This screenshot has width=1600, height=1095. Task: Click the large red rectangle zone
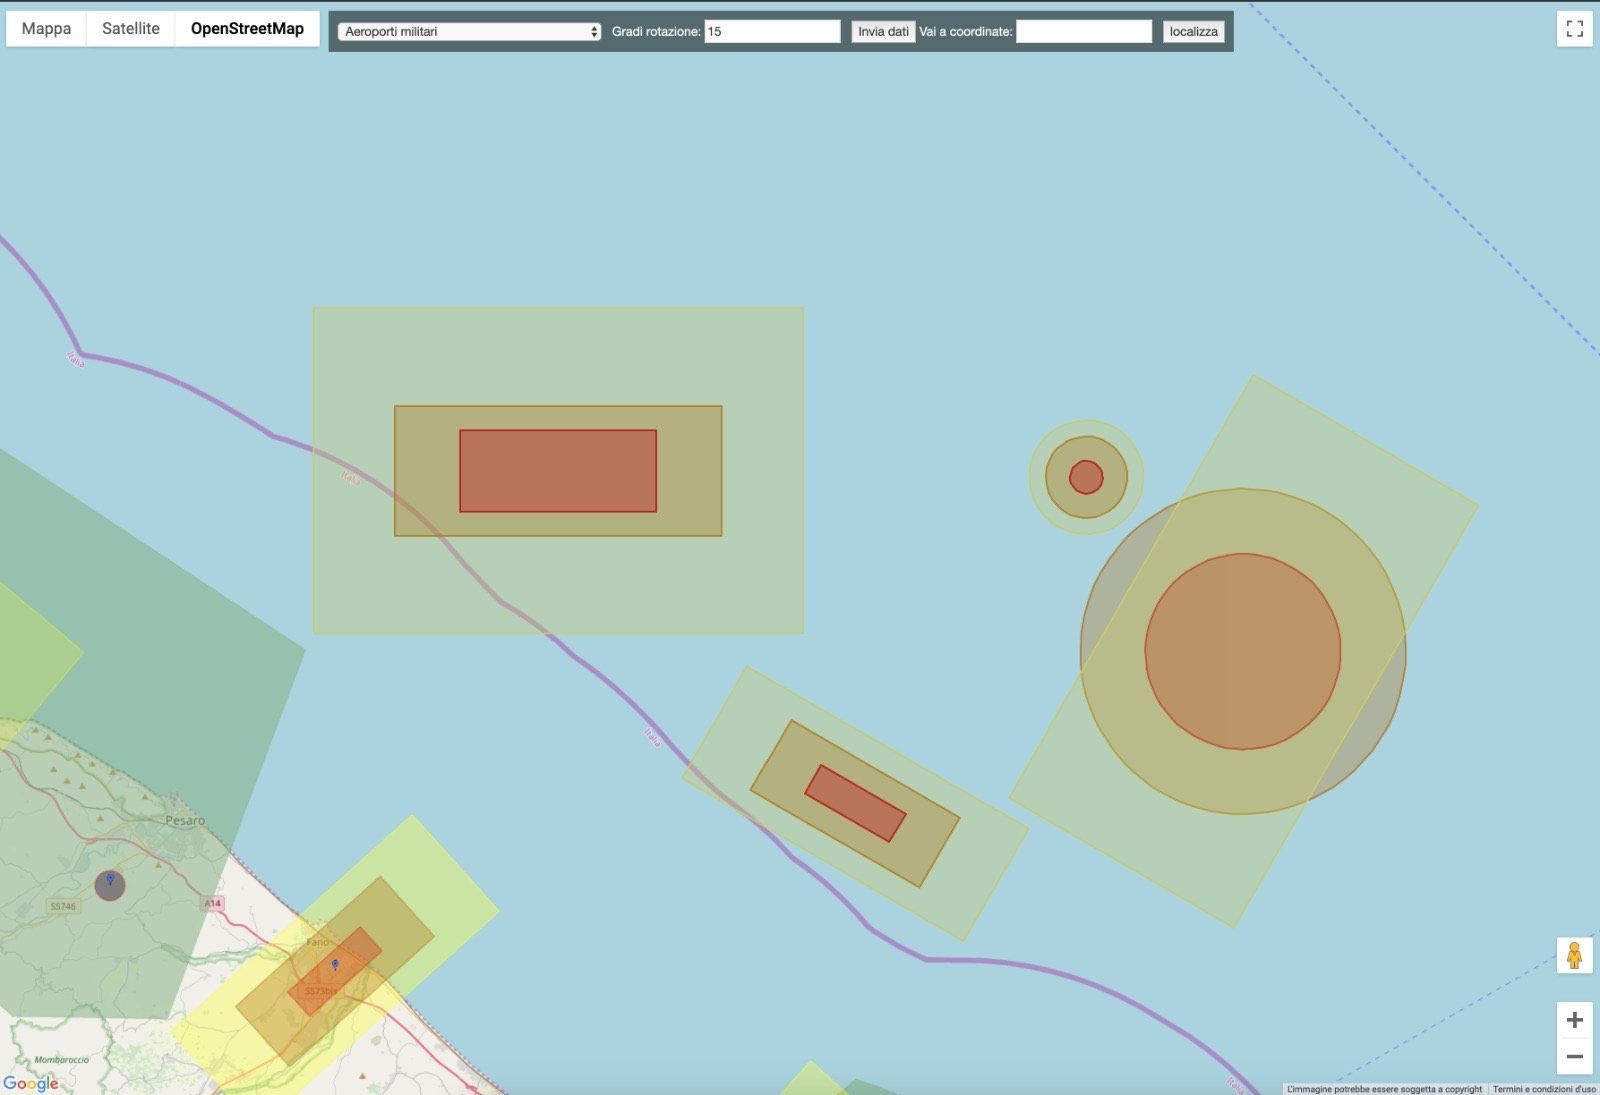pyautogui.click(x=558, y=471)
